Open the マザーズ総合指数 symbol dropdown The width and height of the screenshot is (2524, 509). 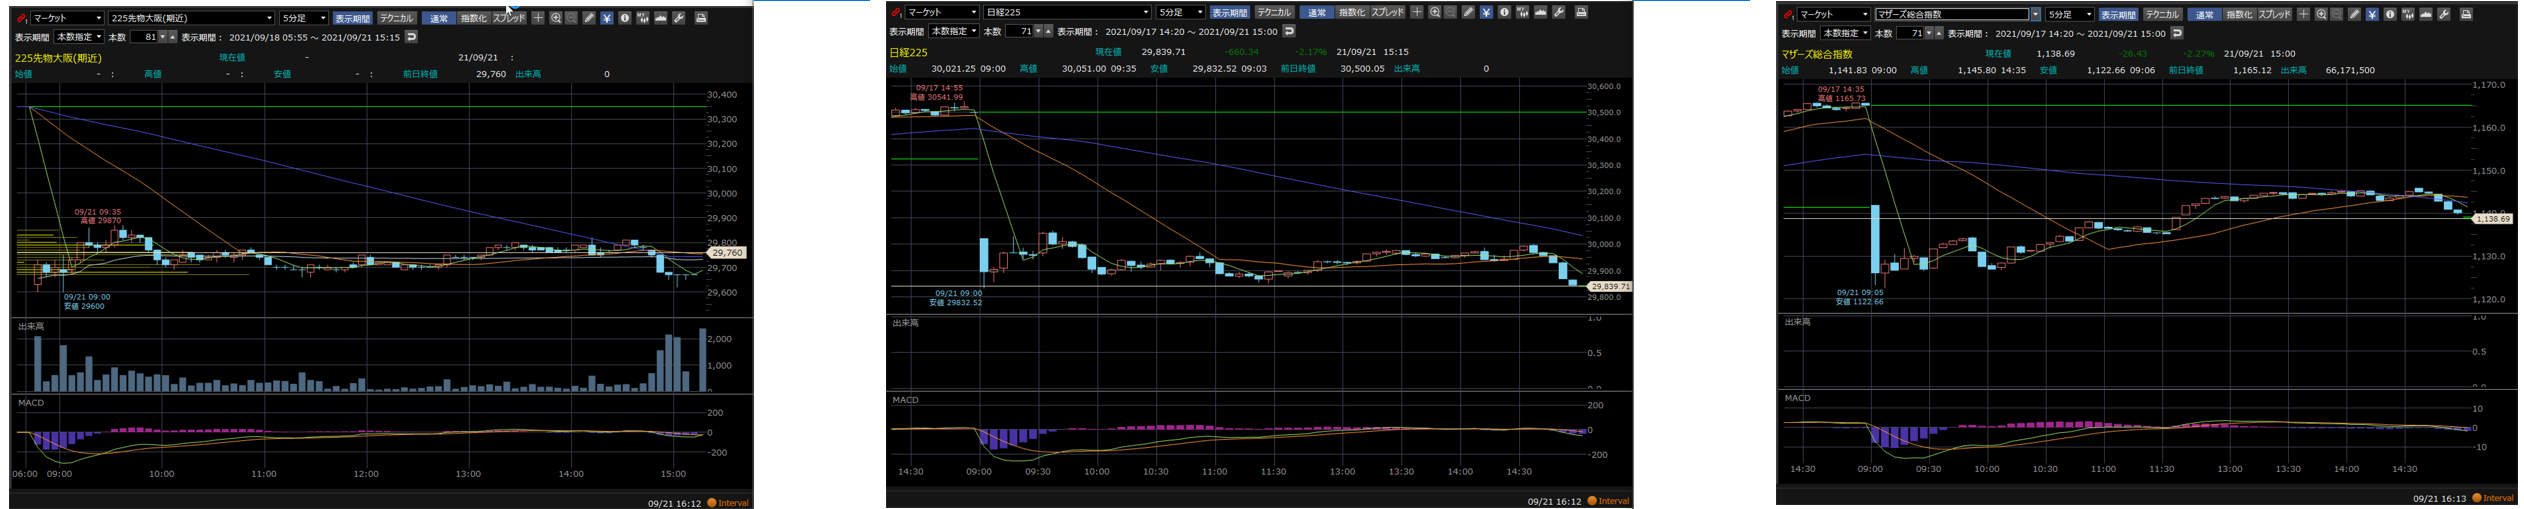pyautogui.click(x=2035, y=15)
